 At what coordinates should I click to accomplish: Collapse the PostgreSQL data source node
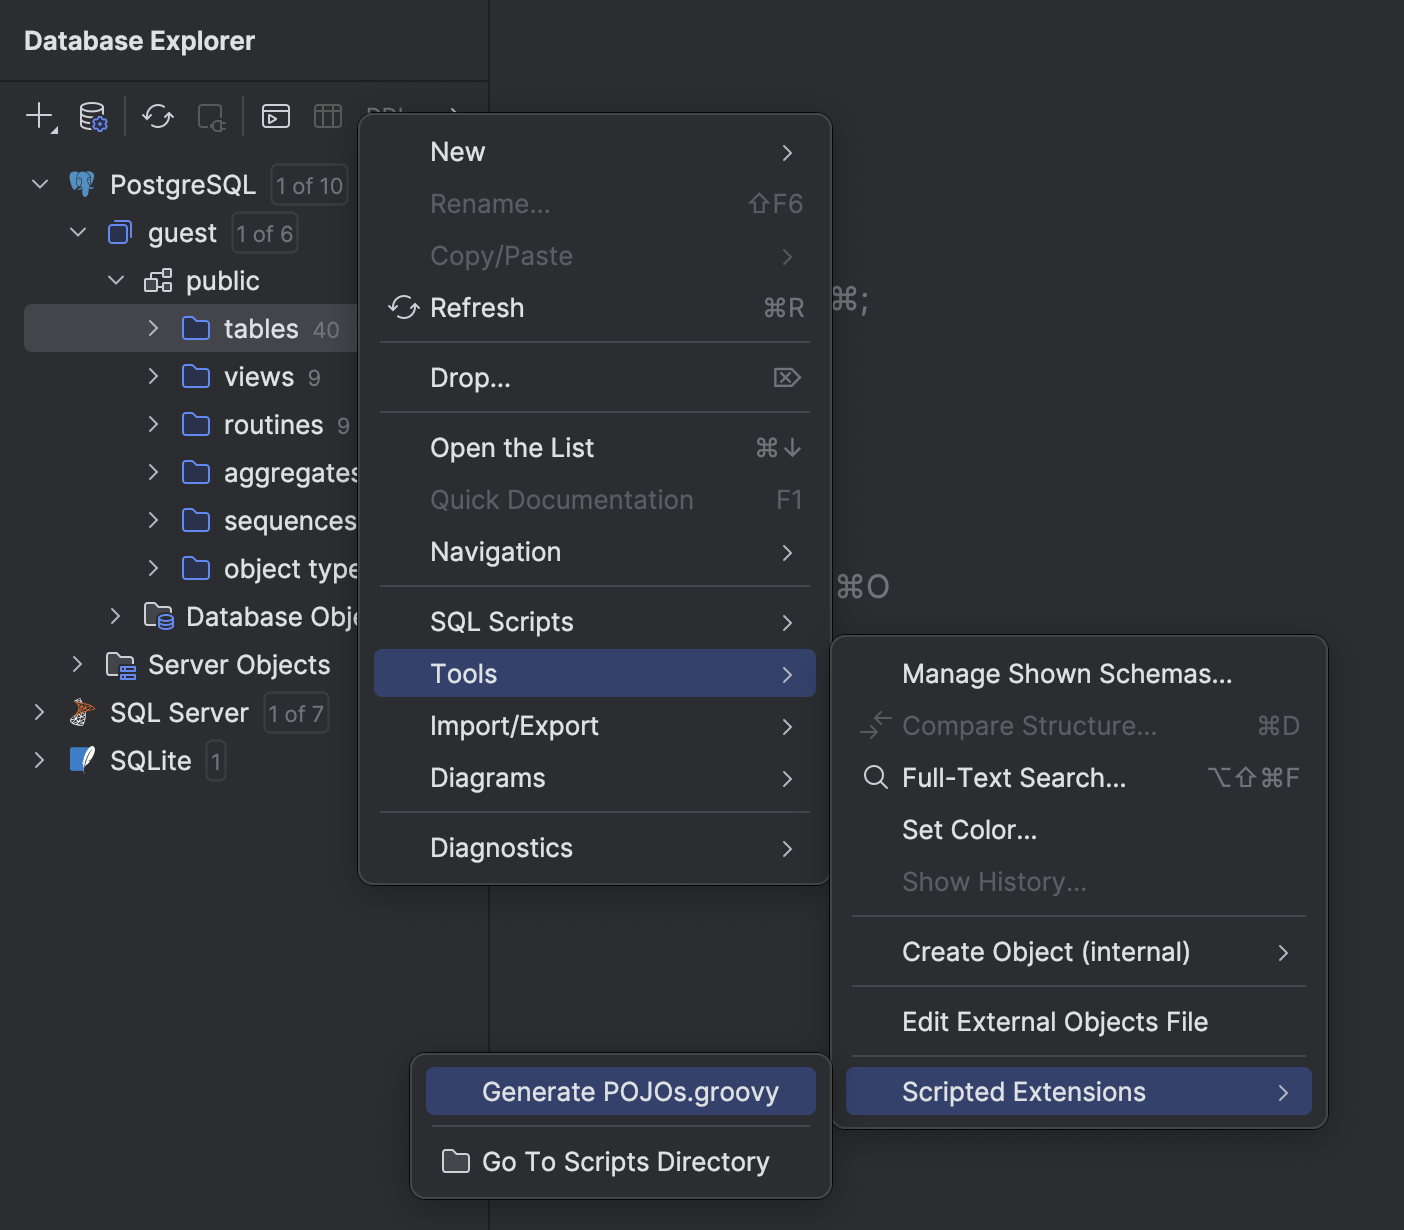[40, 184]
